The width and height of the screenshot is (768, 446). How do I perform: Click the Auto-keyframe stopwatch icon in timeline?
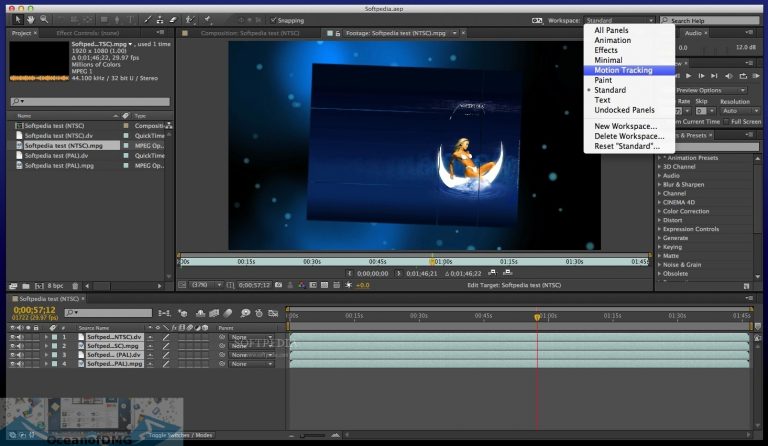point(259,313)
